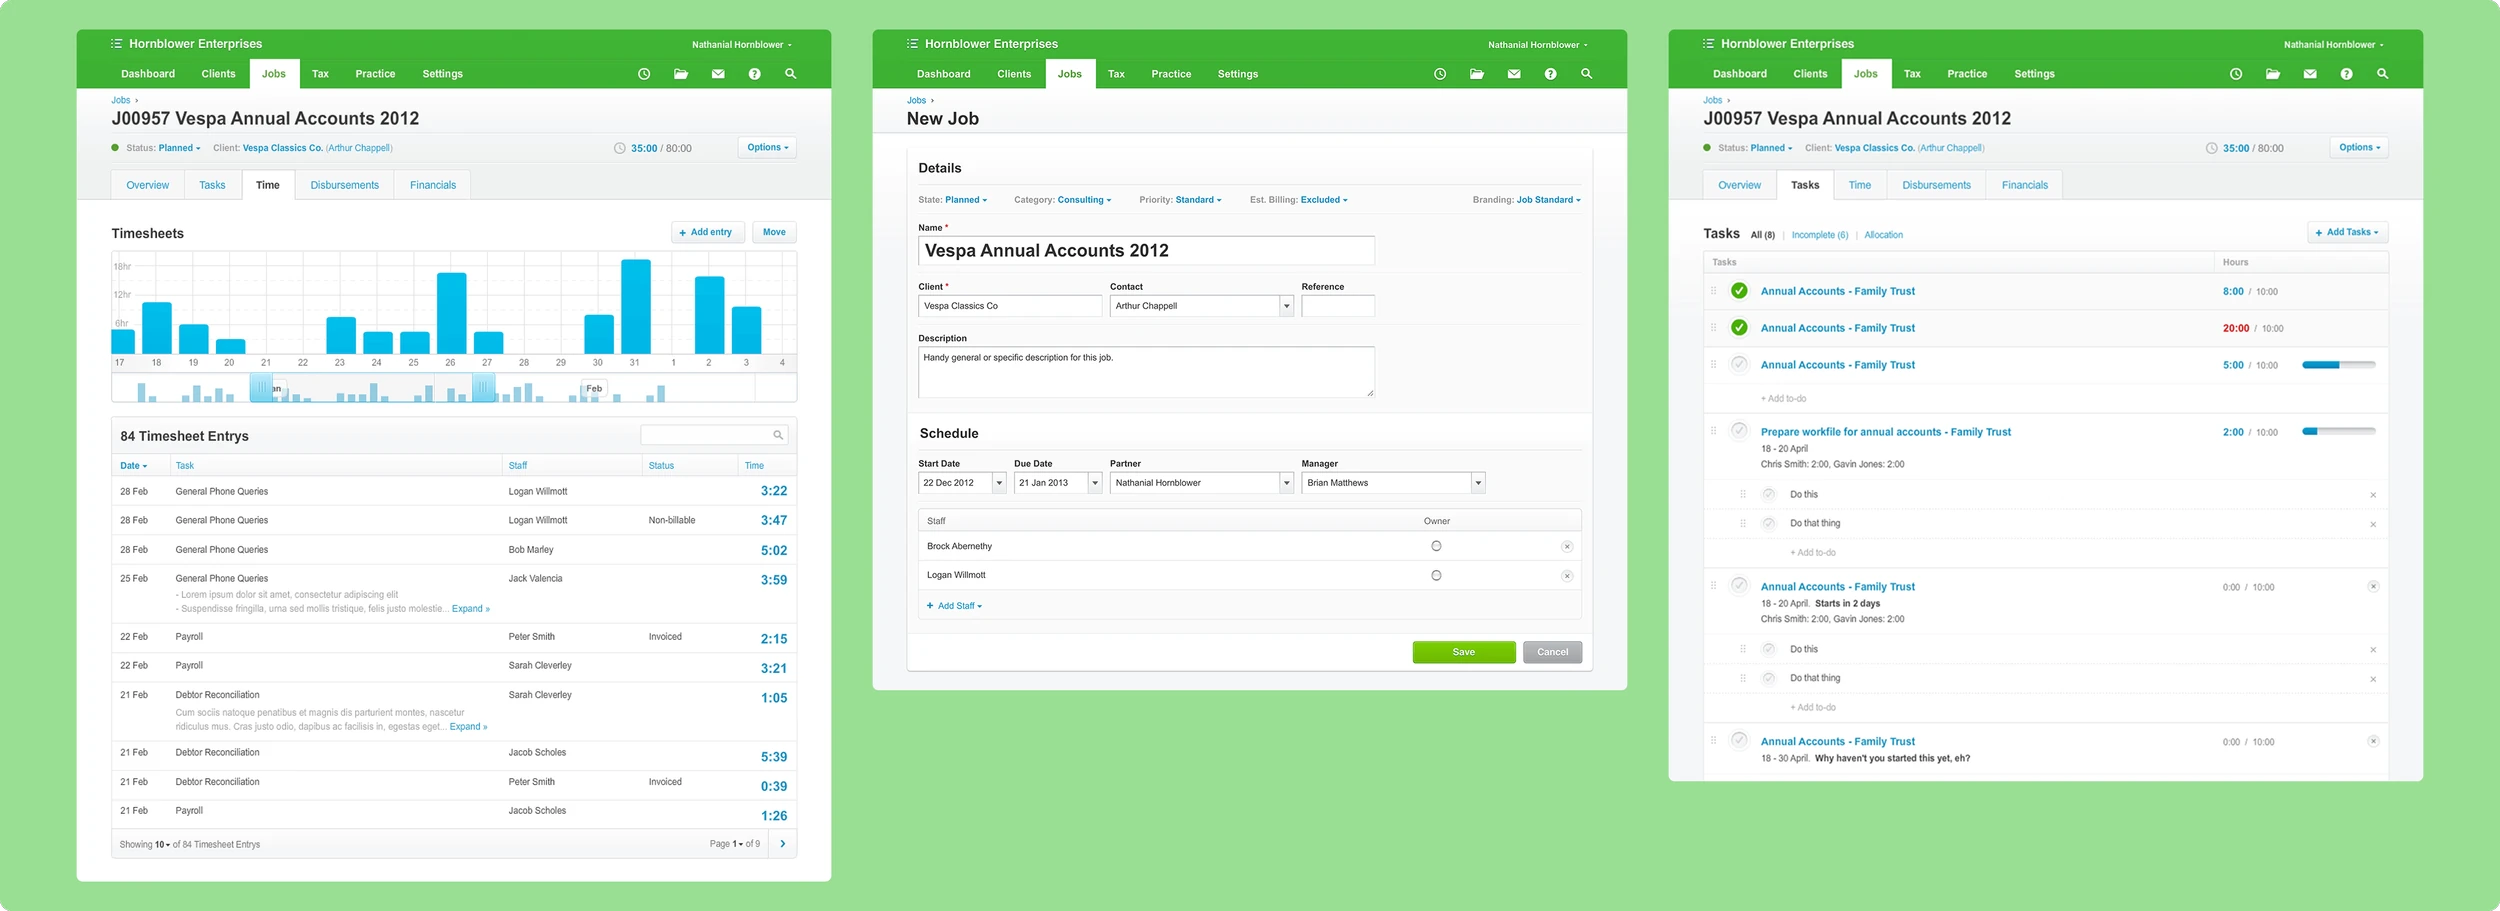Click search icon in left Time window header

(790, 74)
